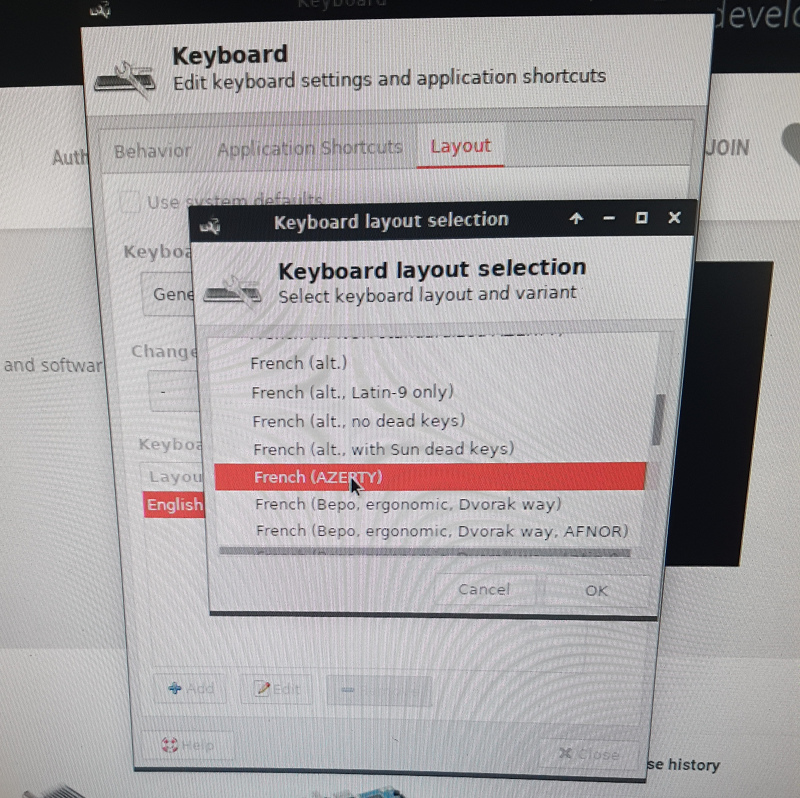Toggle Use system defaults checkbox
The image size is (800, 798).
click(x=130, y=202)
